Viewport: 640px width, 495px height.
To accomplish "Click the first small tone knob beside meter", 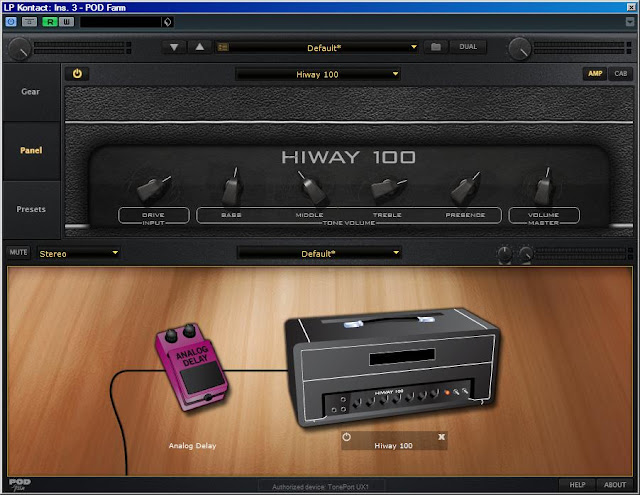I will 504,254.
